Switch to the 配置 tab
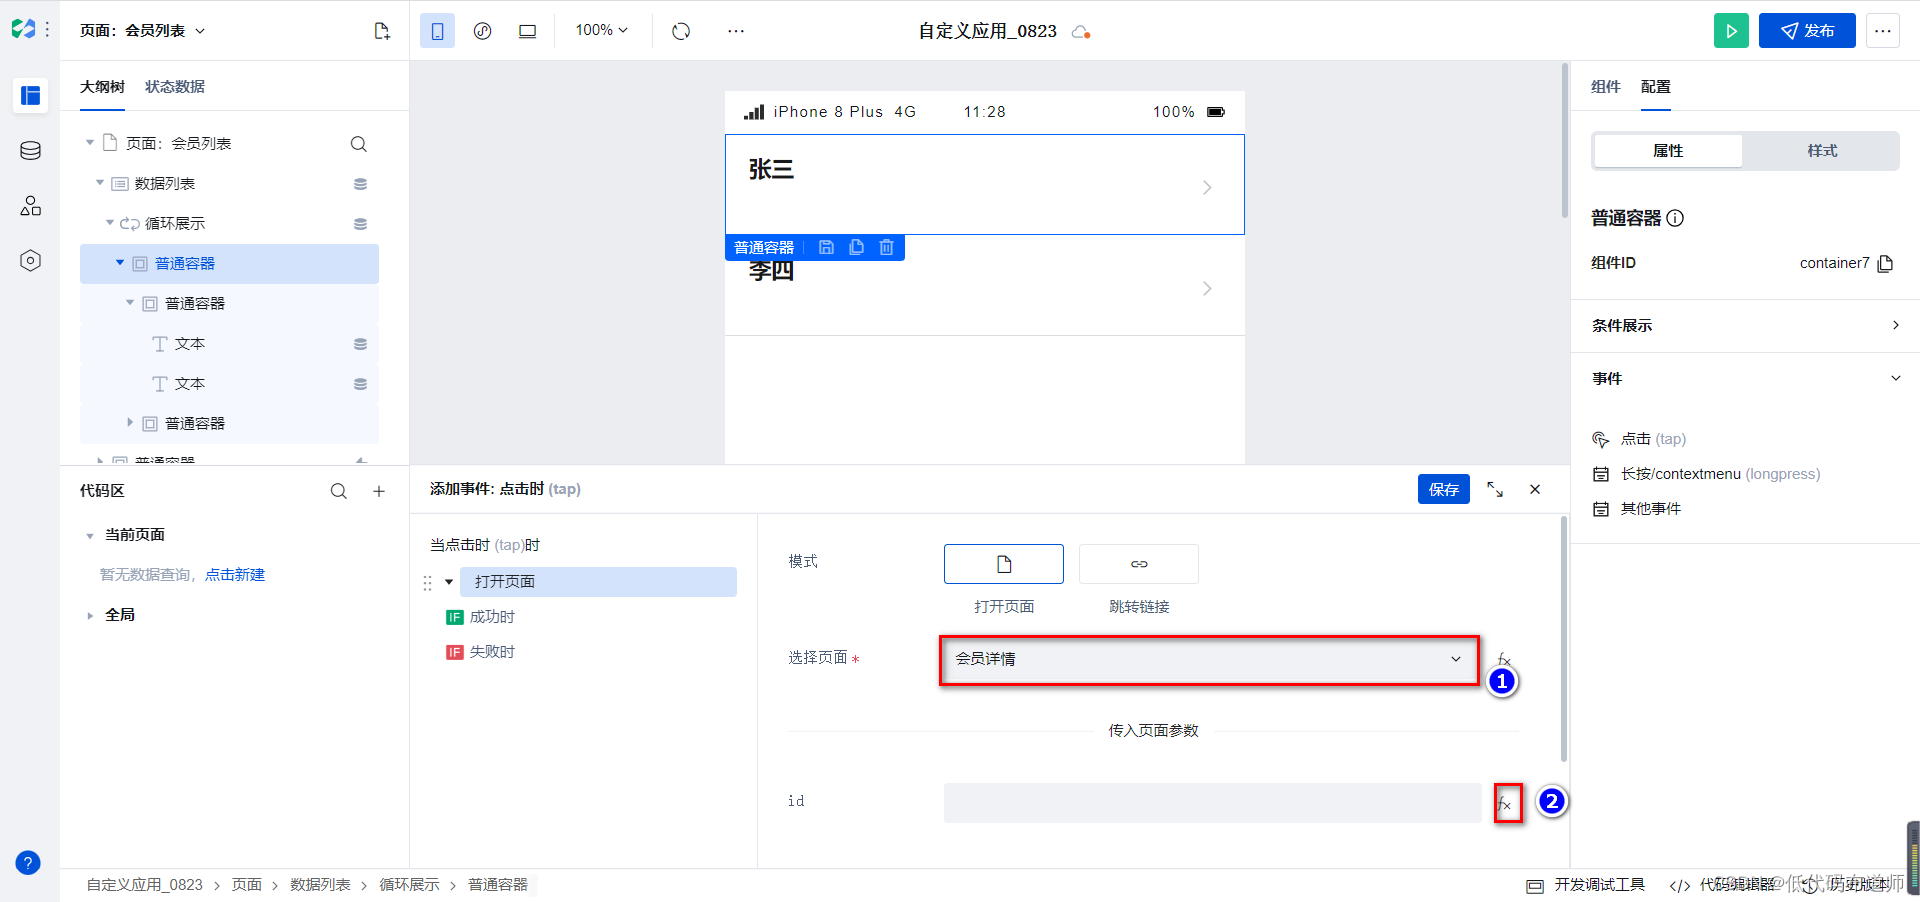Viewport: 1920px width, 902px height. tap(1655, 87)
